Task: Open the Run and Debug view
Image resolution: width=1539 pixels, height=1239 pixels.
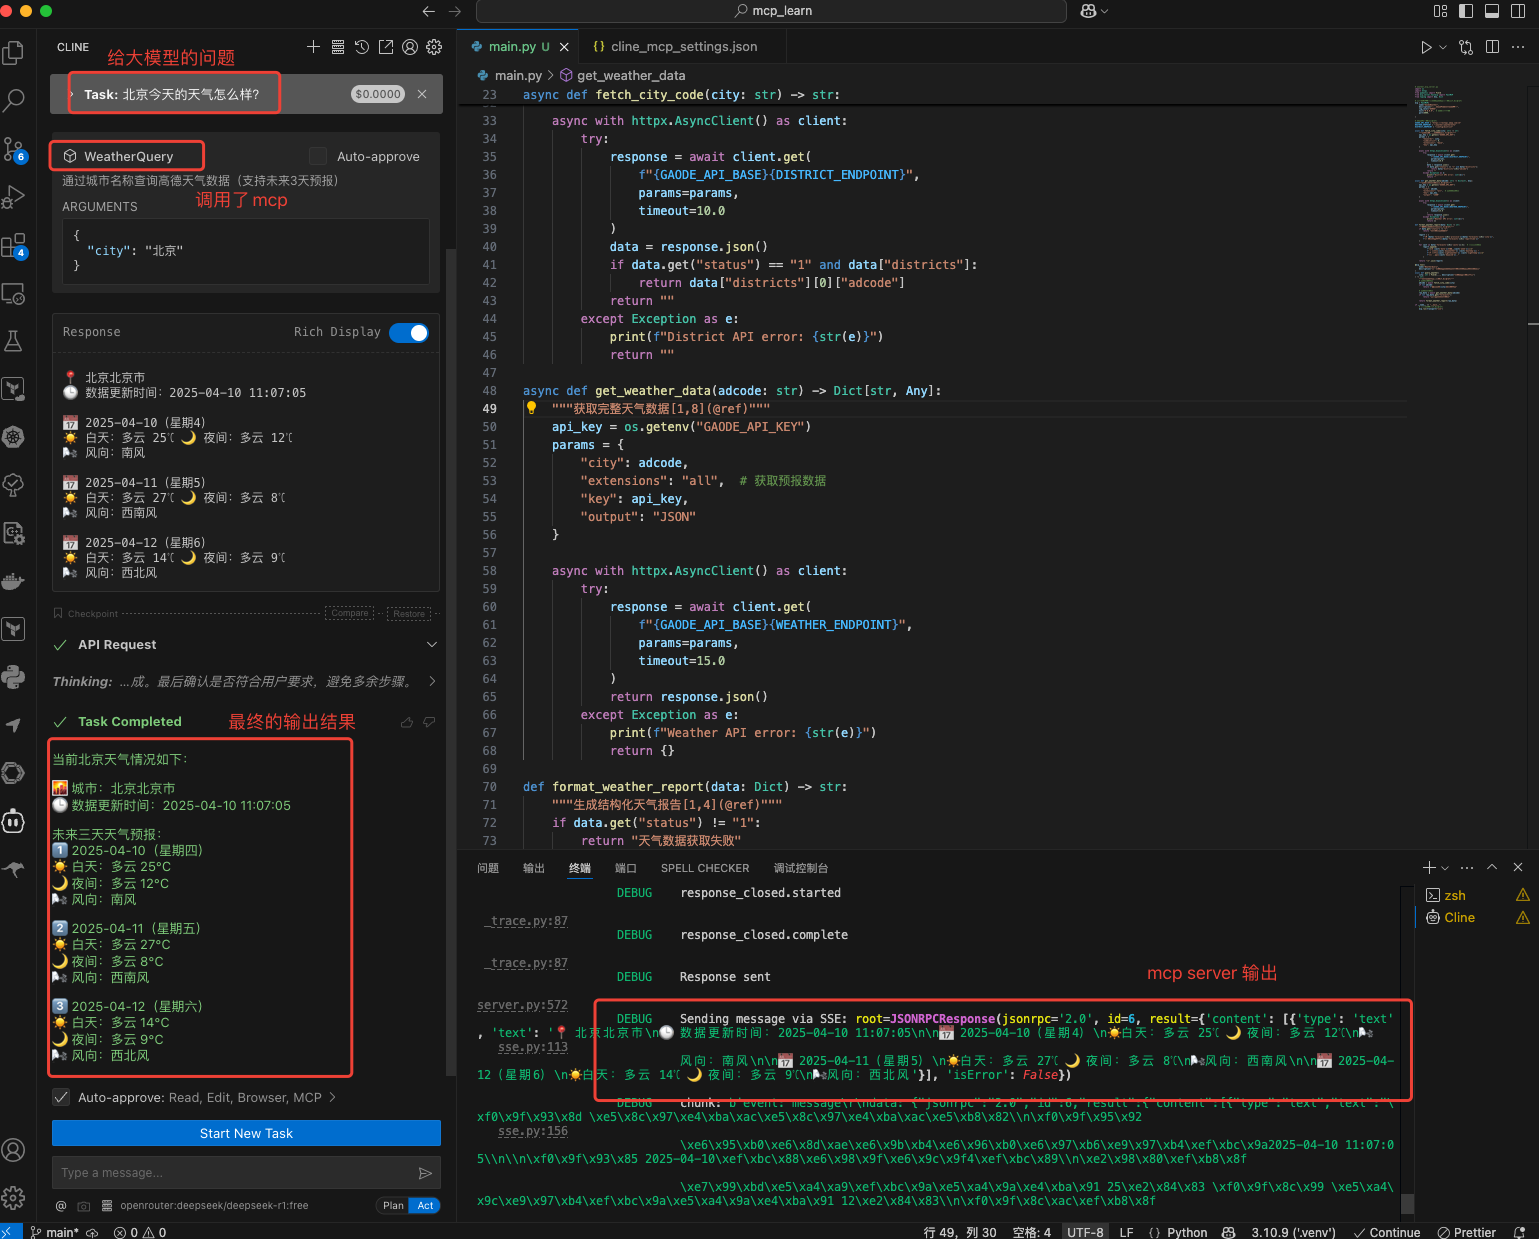Action: tap(14, 197)
